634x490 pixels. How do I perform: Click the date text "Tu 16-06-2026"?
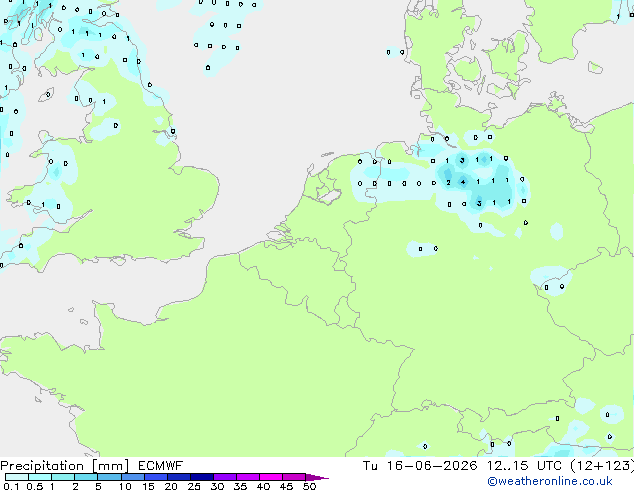coord(420,466)
